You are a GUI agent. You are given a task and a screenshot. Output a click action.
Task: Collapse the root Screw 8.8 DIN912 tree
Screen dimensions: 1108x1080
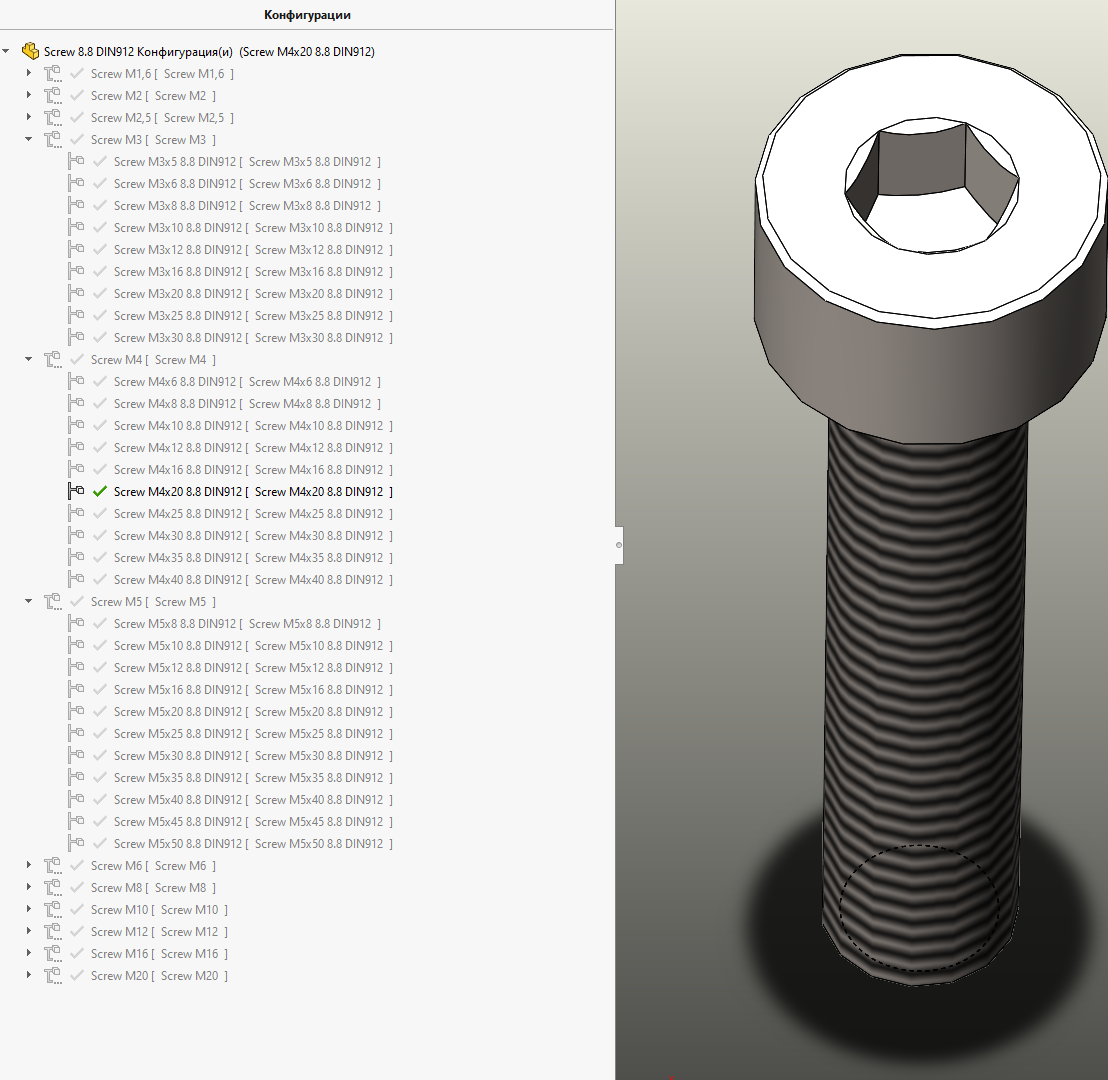[6, 51]
